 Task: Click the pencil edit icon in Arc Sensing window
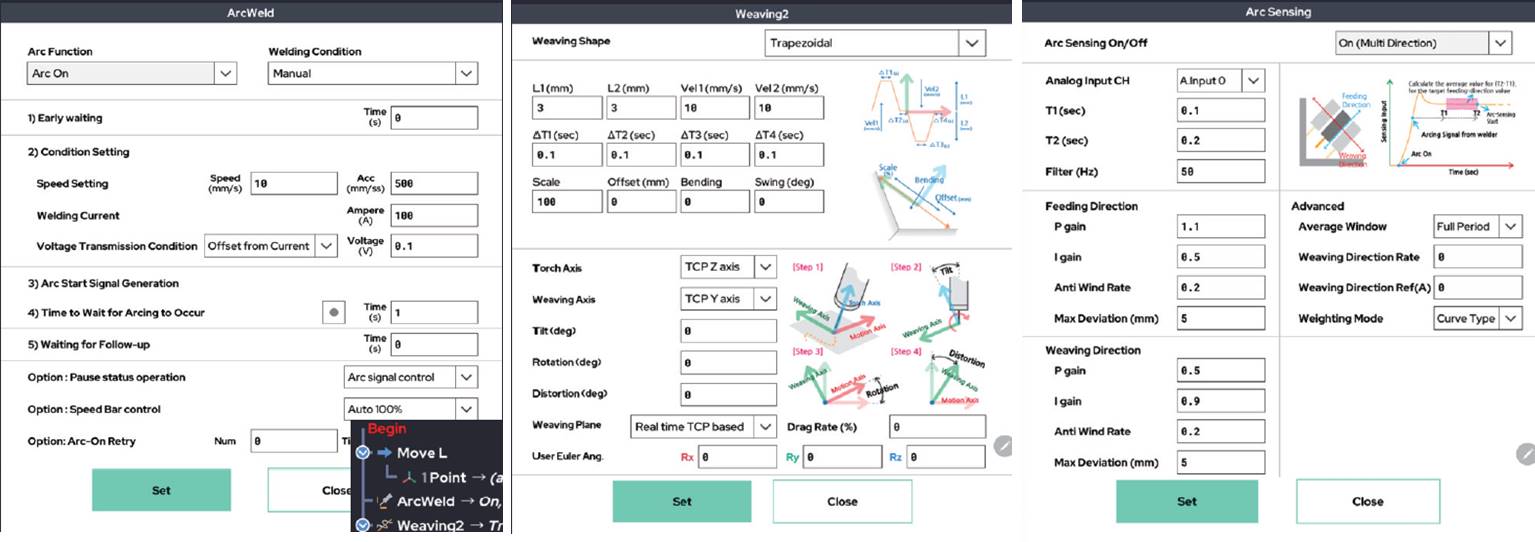pyautogui.click(x=1526, y=454)
